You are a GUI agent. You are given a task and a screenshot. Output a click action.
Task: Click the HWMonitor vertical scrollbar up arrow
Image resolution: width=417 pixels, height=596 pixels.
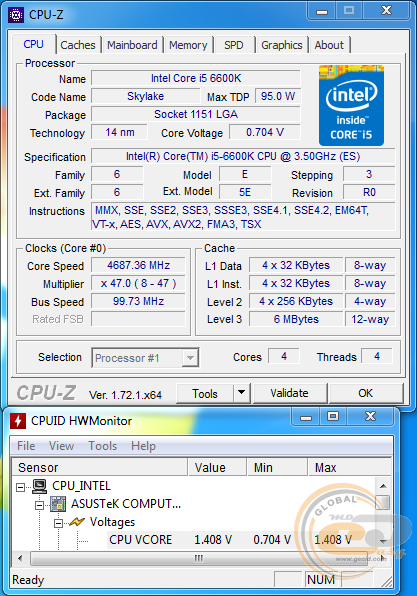point(383,485)
